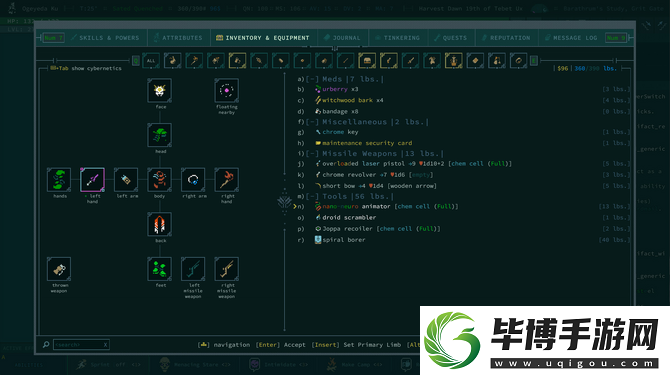Select the back equipment slot
Viewport: 670px width, 375px height.
coord(159,224)
